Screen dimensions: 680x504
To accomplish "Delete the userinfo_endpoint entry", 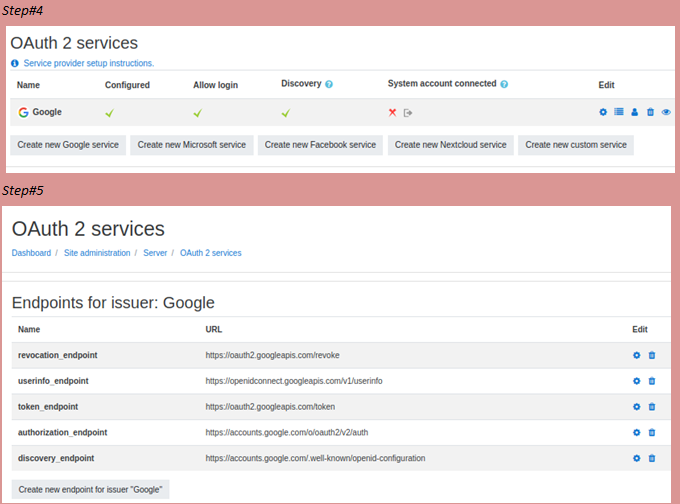I will tap(652, 381).
